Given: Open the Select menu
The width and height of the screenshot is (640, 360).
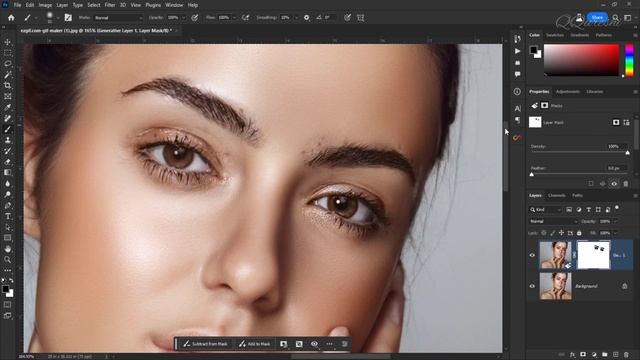Looking at the screenshot, I should pyautogui.click(x=93, y=5).
